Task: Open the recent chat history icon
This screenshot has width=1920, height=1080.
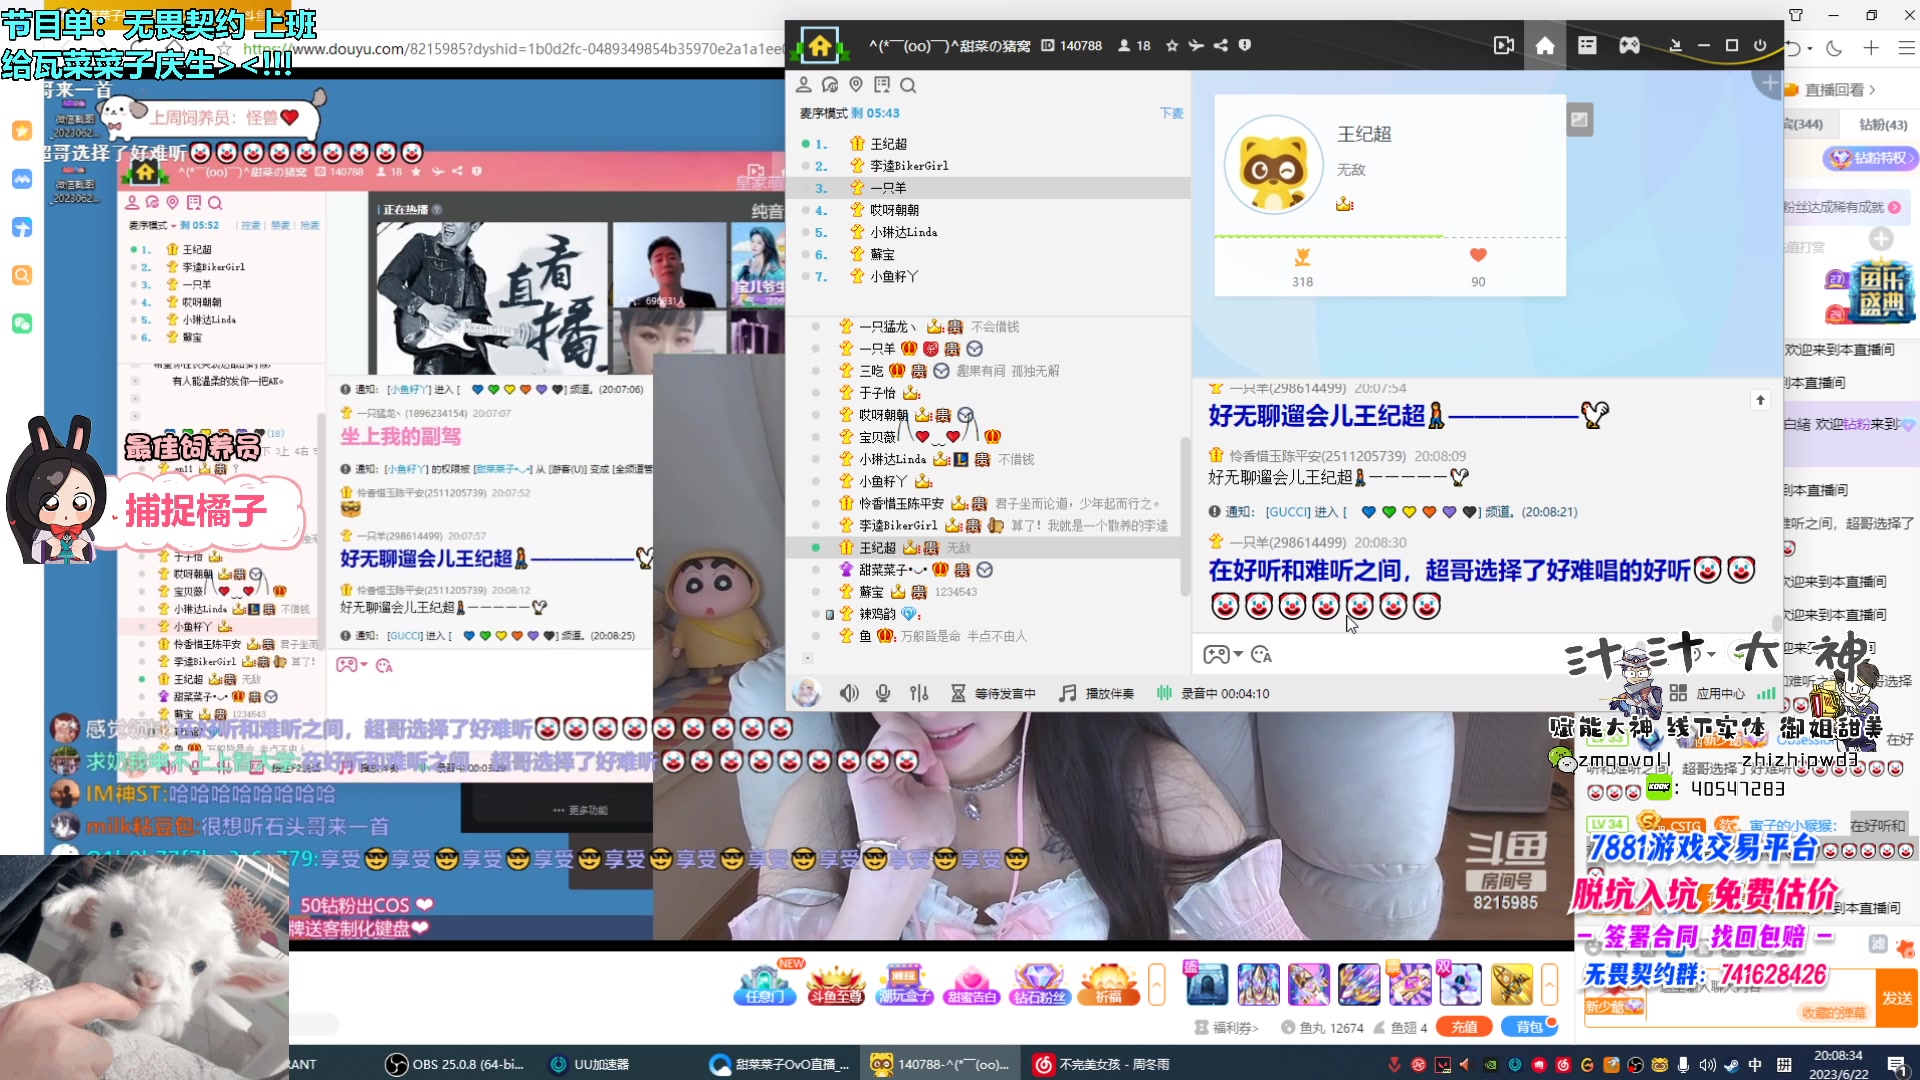Action: click(829, 85)
